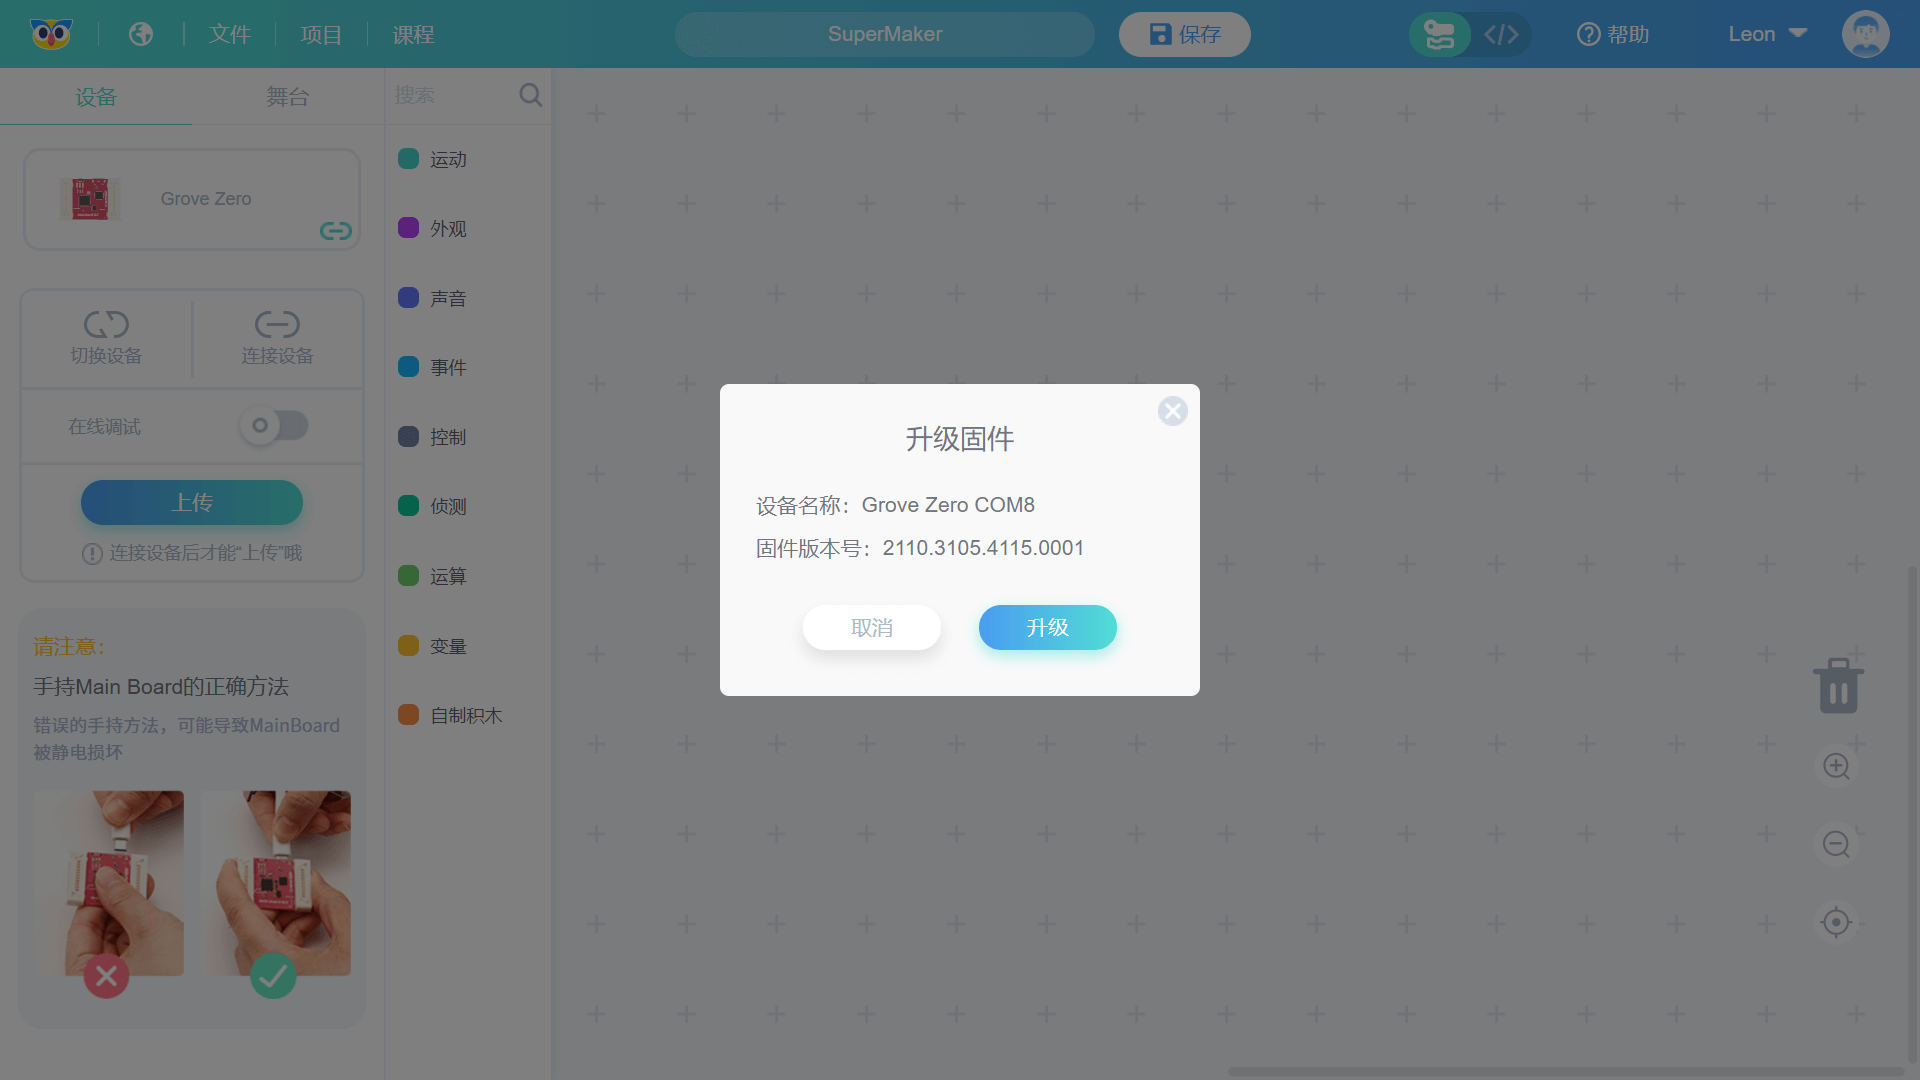The width and height of the screenshot is (1920, 1080).
Task: Switch to code view mode
Action: pos(1501,35)
